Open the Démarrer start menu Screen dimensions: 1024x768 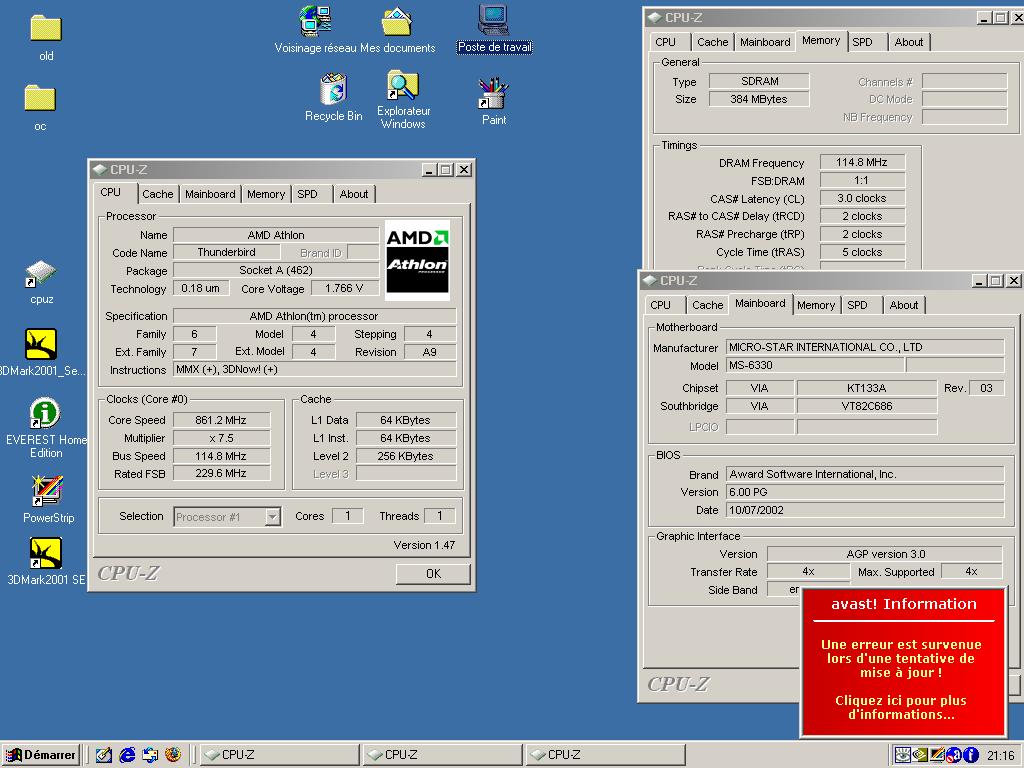[40, 755]
